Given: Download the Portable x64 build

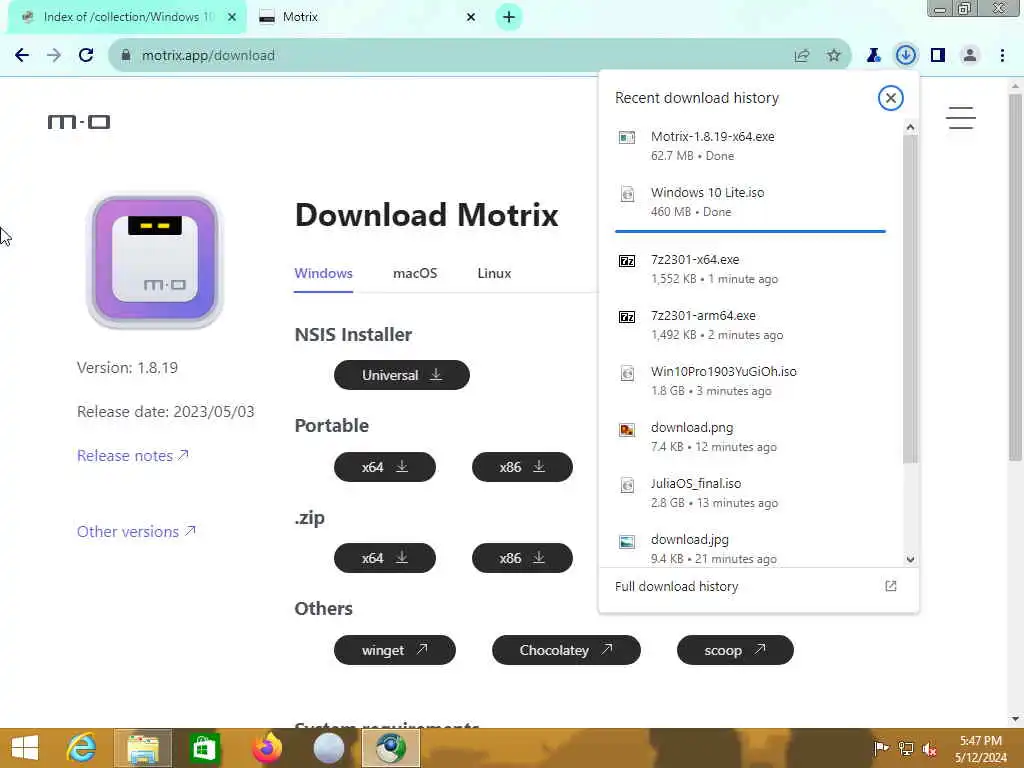Looking at the screenshot, I should tap(385, 467).
